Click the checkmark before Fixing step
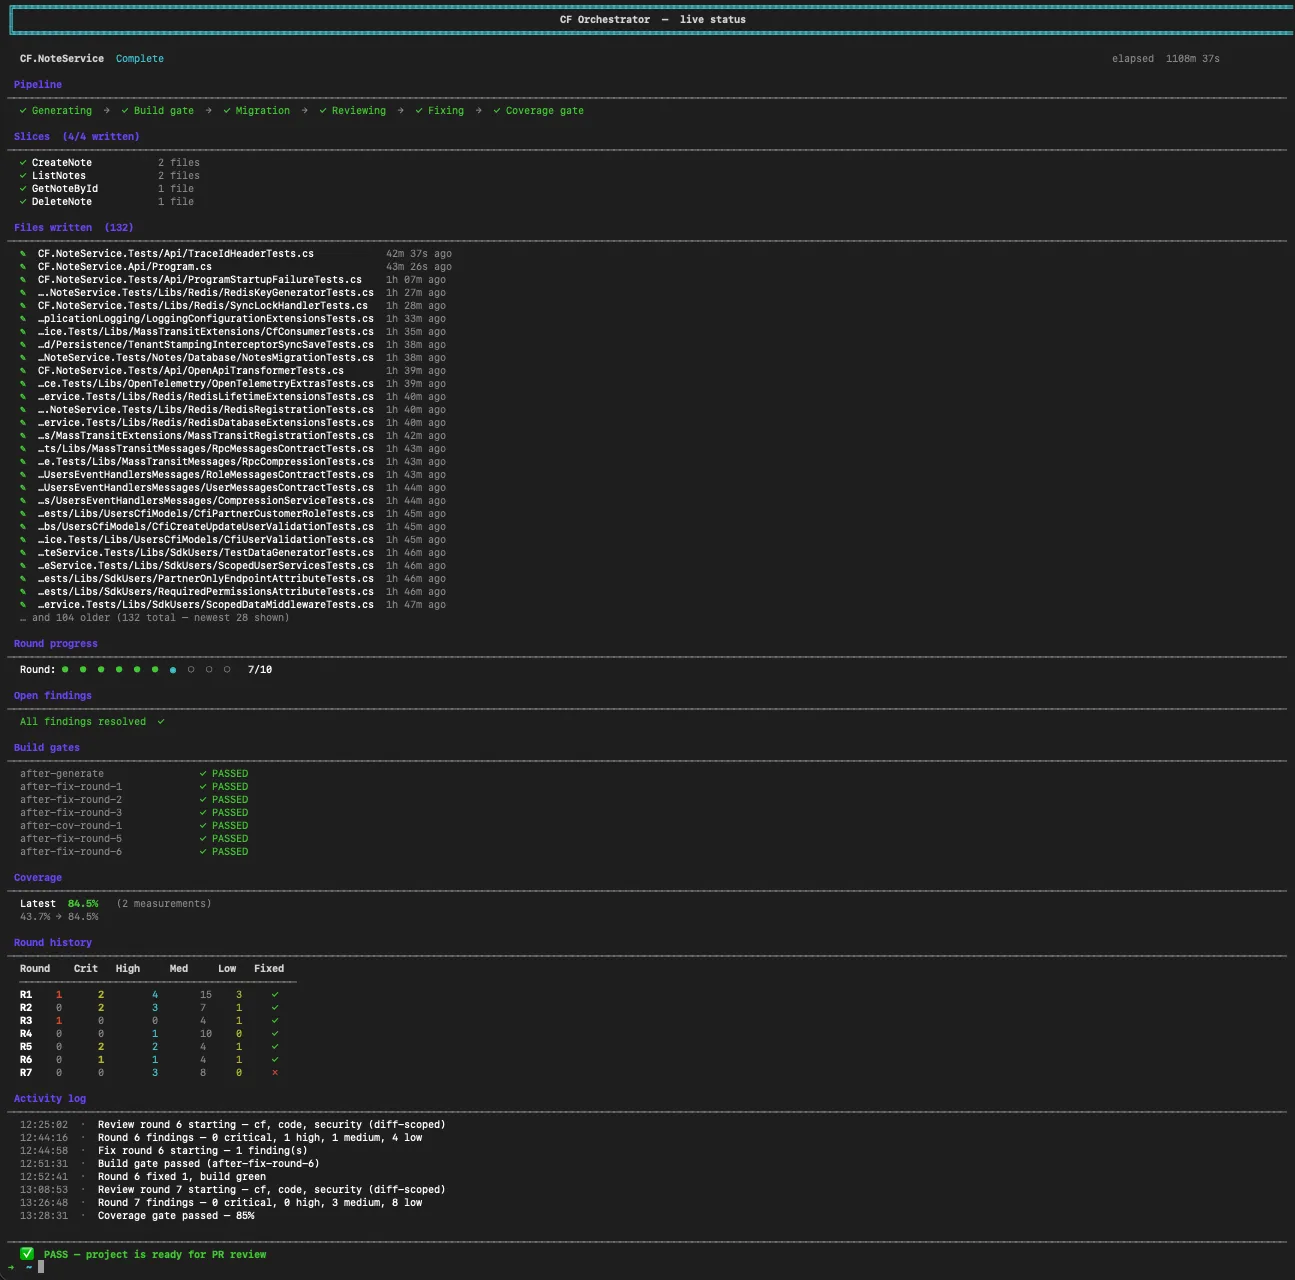The width and height of the screenshot is (1295, 1280). (419, 111)
